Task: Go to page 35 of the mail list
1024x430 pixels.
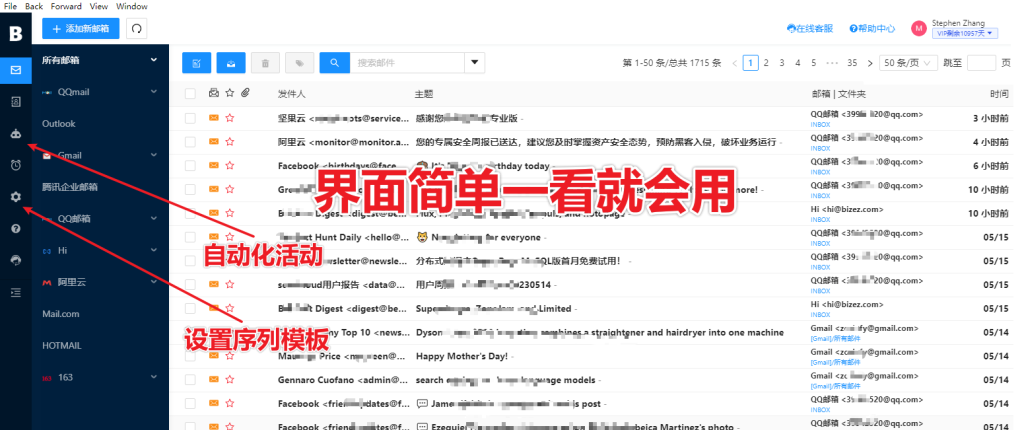Action: point(852,63)
